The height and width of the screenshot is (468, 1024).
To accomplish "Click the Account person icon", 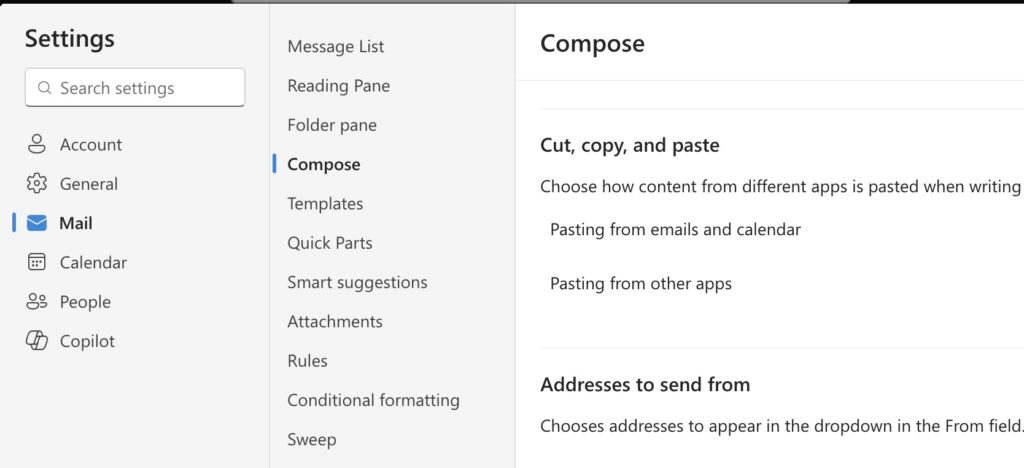I will pyautogui.click(x=37, y=144).
